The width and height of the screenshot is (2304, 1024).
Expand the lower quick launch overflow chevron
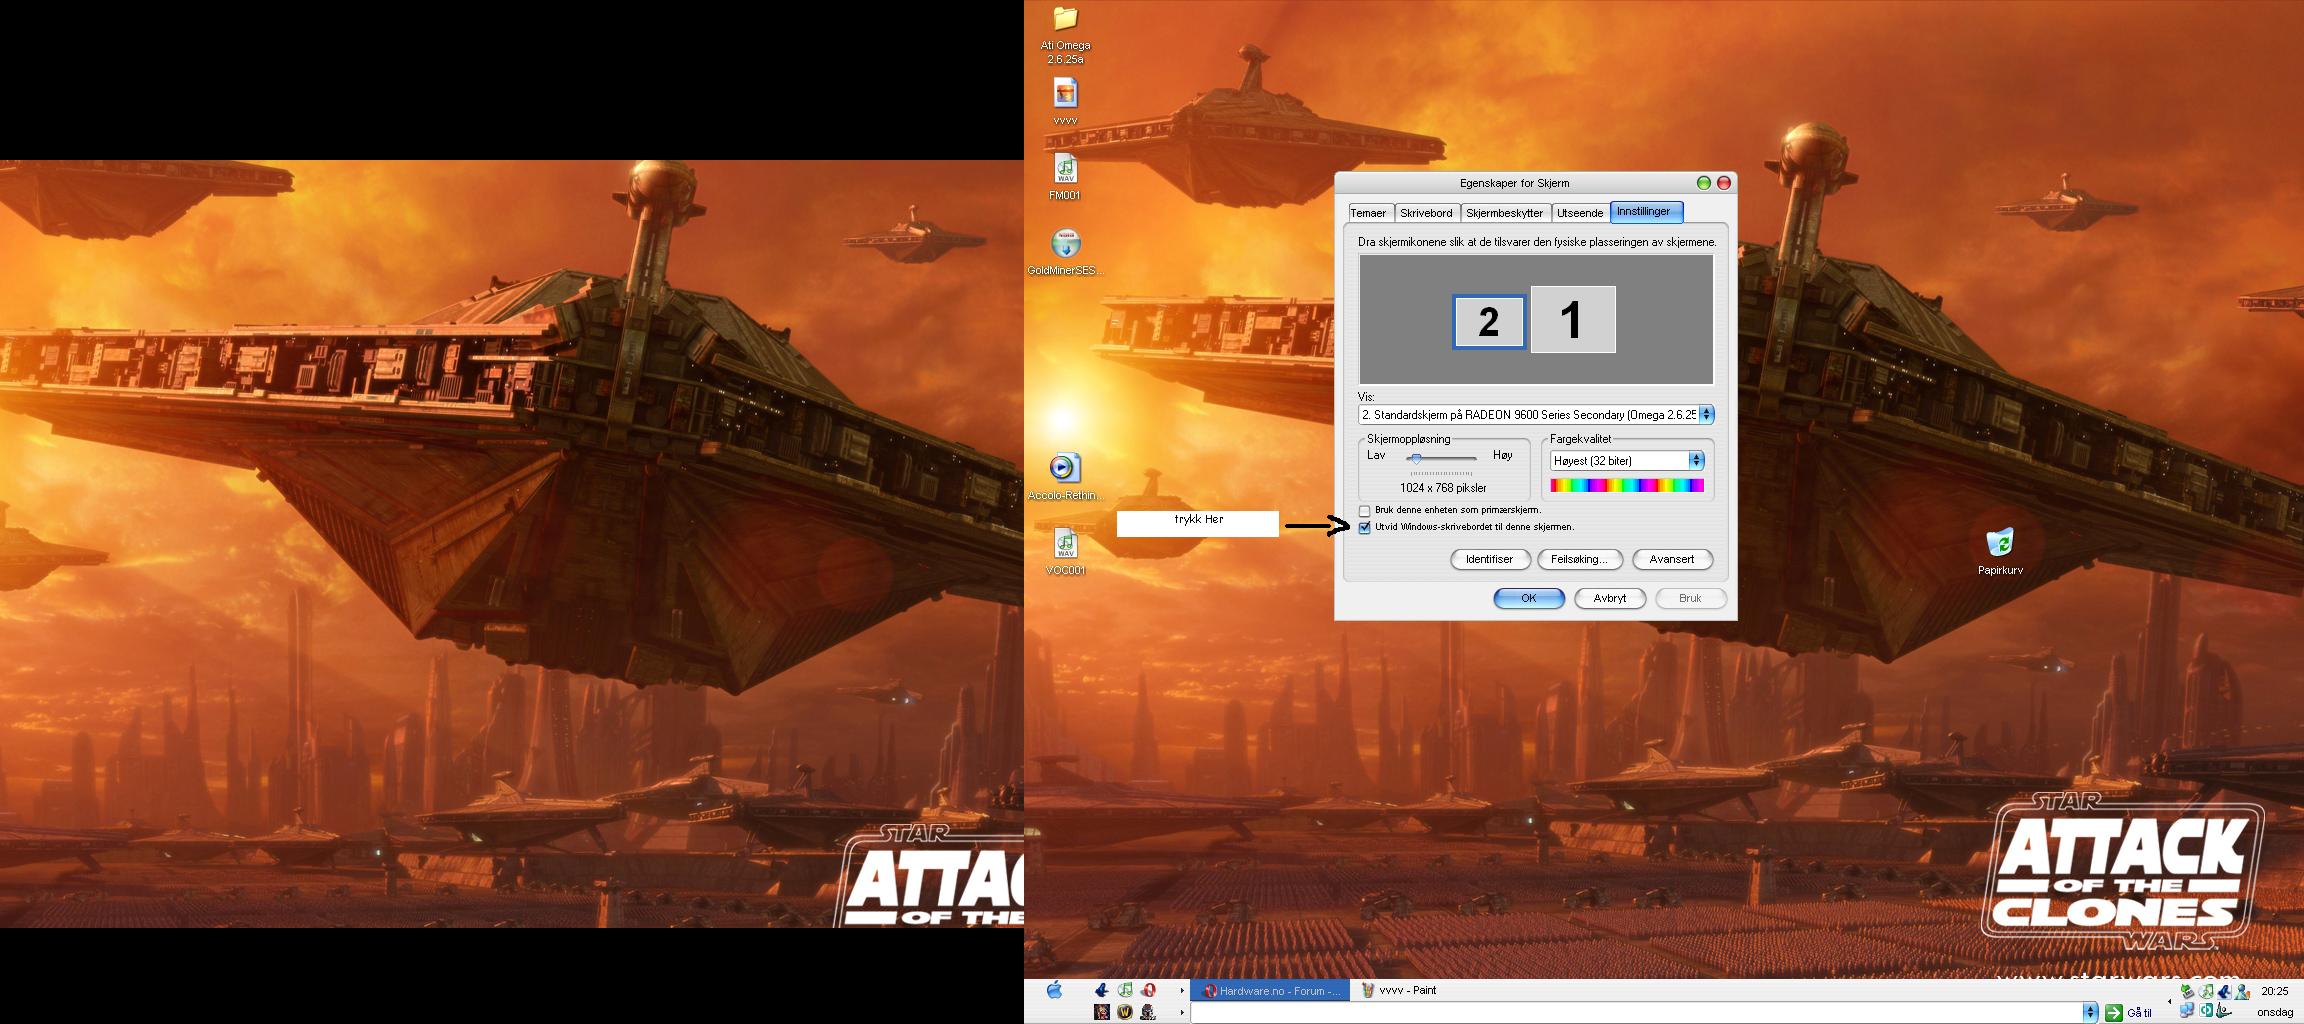coord(1182,1012)
